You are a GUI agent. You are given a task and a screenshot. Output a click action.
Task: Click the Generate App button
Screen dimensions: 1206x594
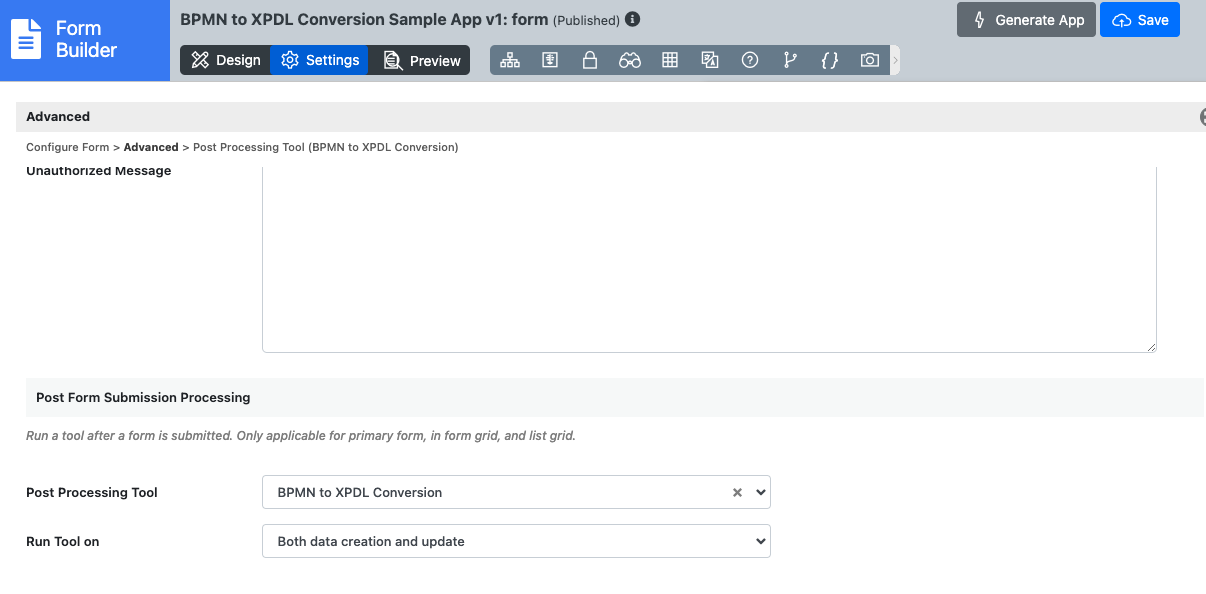point(1026,20)
